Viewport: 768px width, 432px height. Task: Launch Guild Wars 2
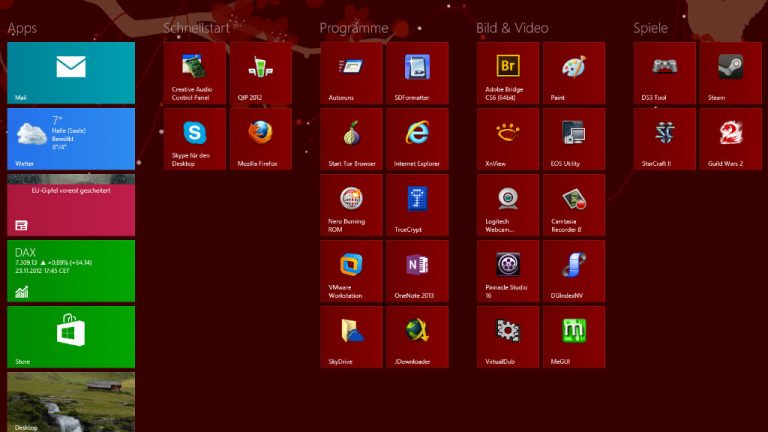(x=731, y=139)
